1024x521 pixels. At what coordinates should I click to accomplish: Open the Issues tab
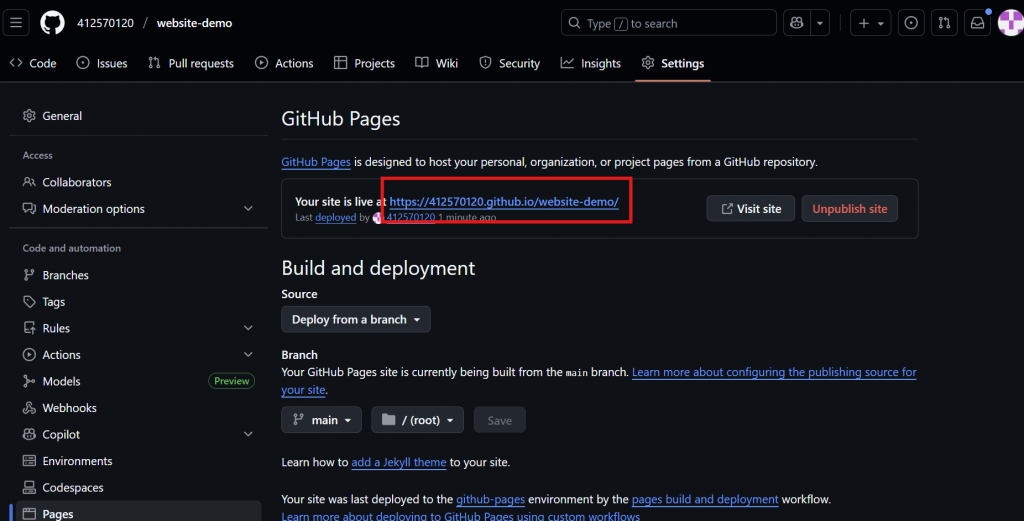pos(102,63)
